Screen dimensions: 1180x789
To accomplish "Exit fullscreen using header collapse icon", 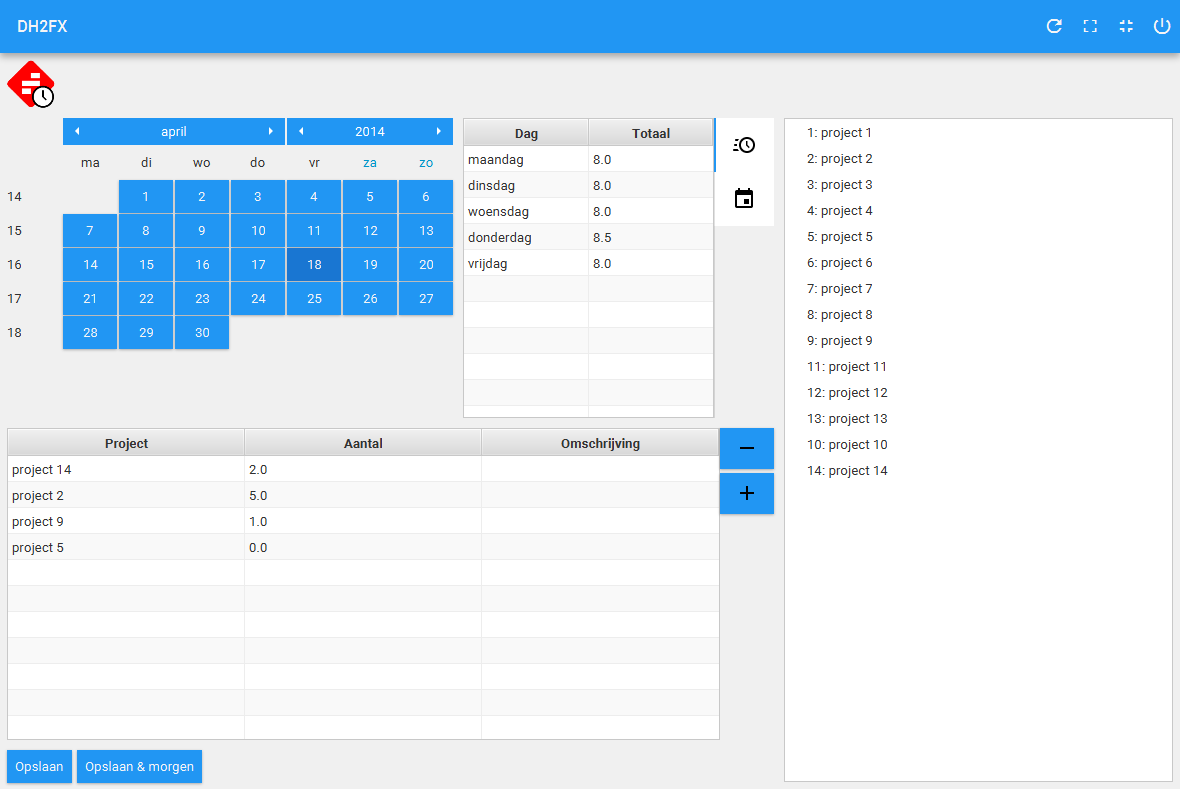I will click(1126, 26).
